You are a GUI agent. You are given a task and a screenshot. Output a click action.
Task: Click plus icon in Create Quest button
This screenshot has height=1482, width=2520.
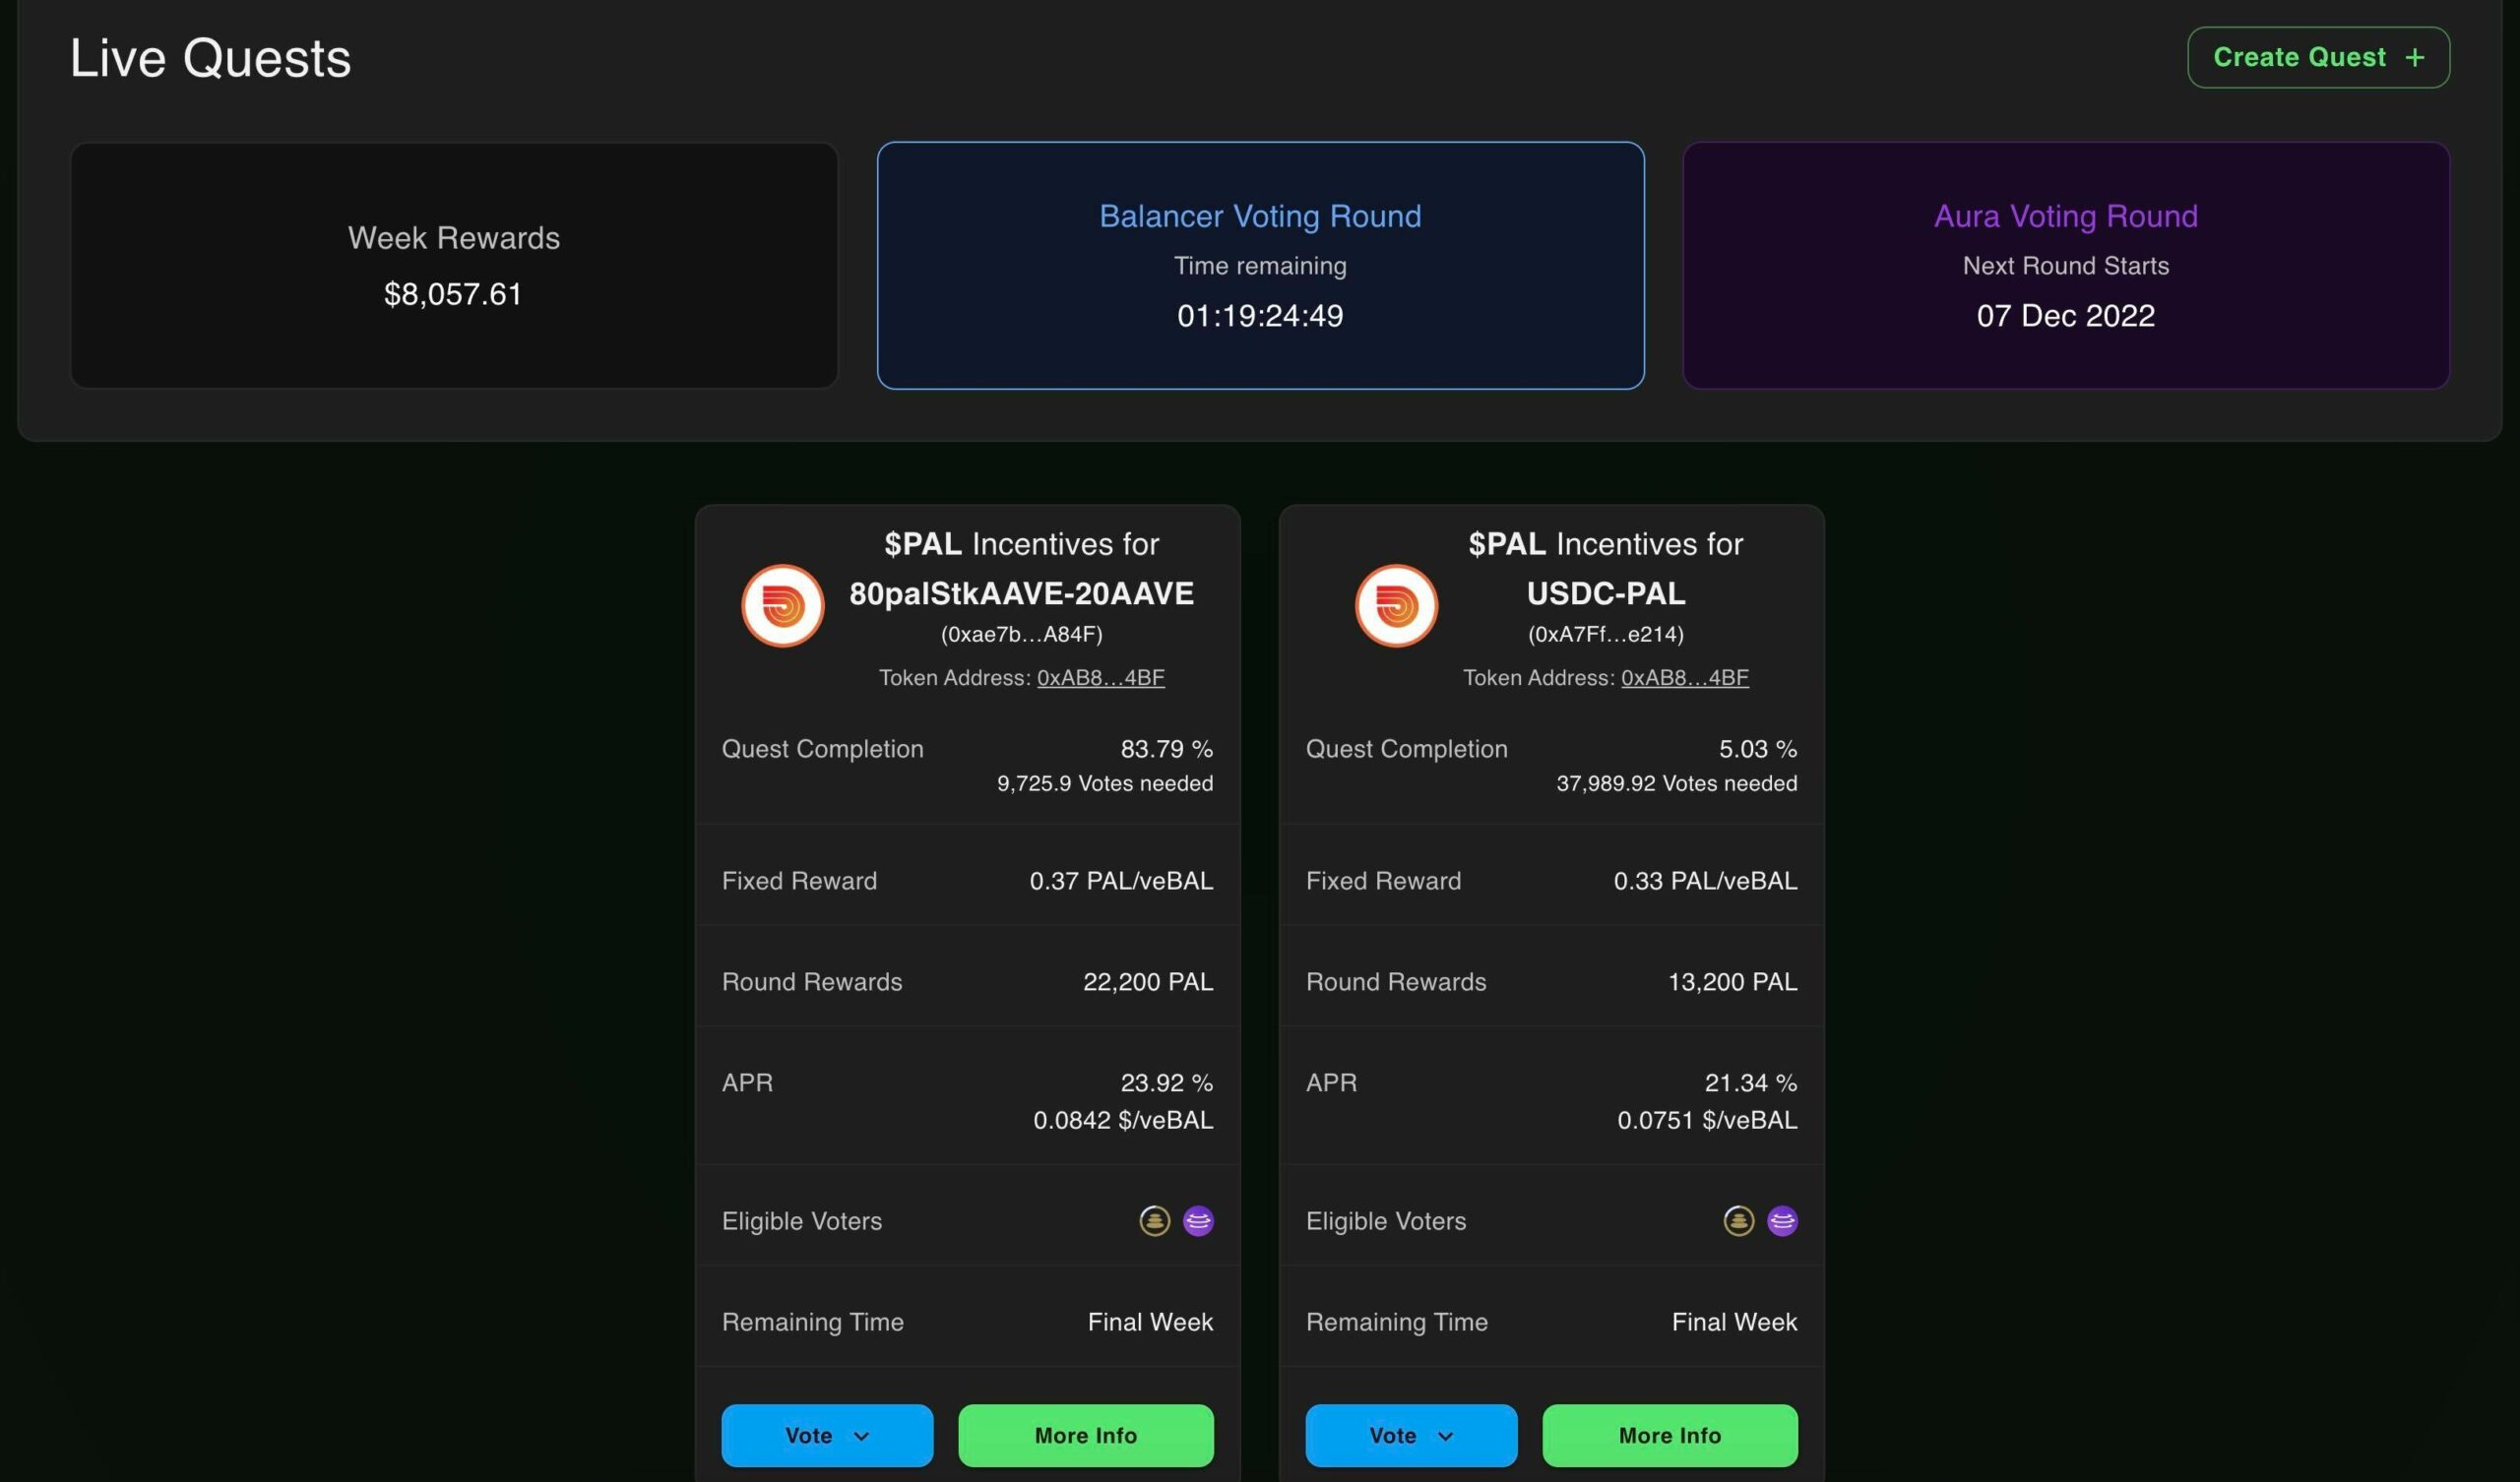[x=2415, y=58]
